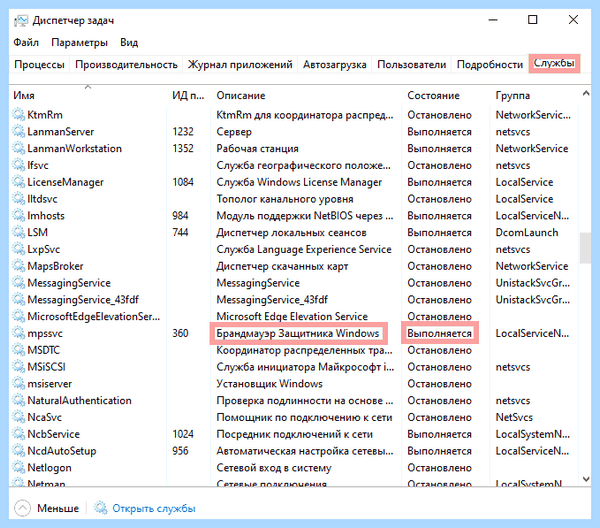Click the gear icon beside NcdAutoSetup

click(18, 451)
